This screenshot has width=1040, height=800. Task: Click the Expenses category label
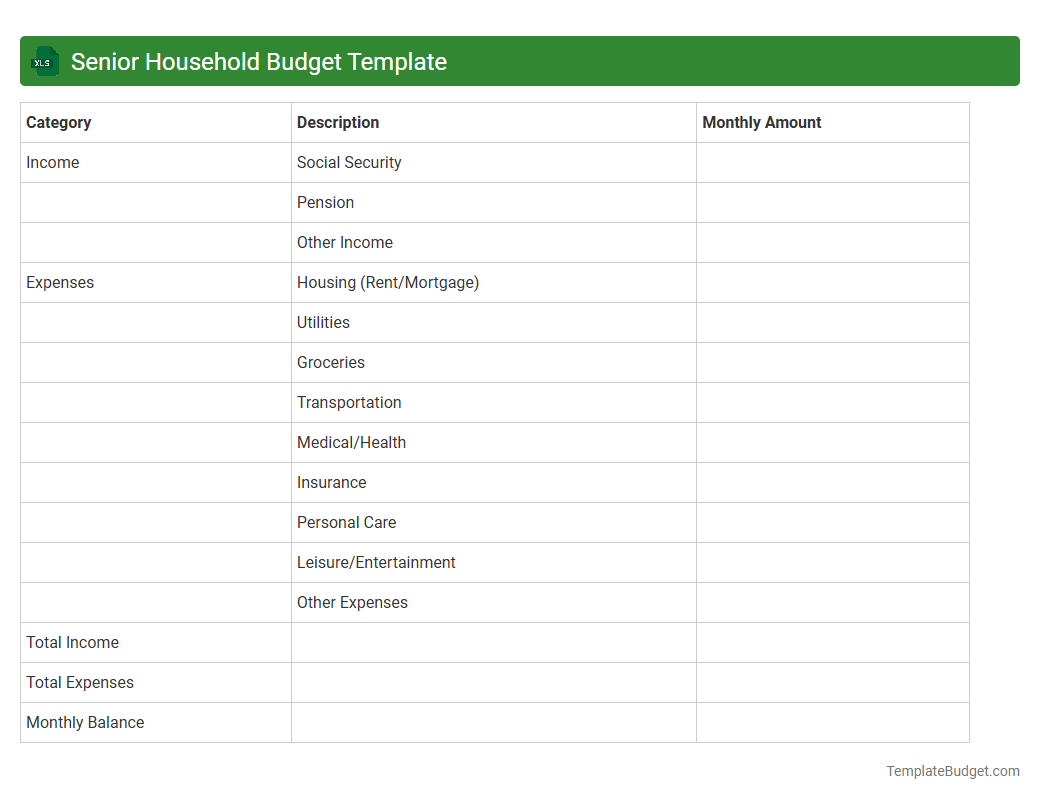[x=60, y=282]
